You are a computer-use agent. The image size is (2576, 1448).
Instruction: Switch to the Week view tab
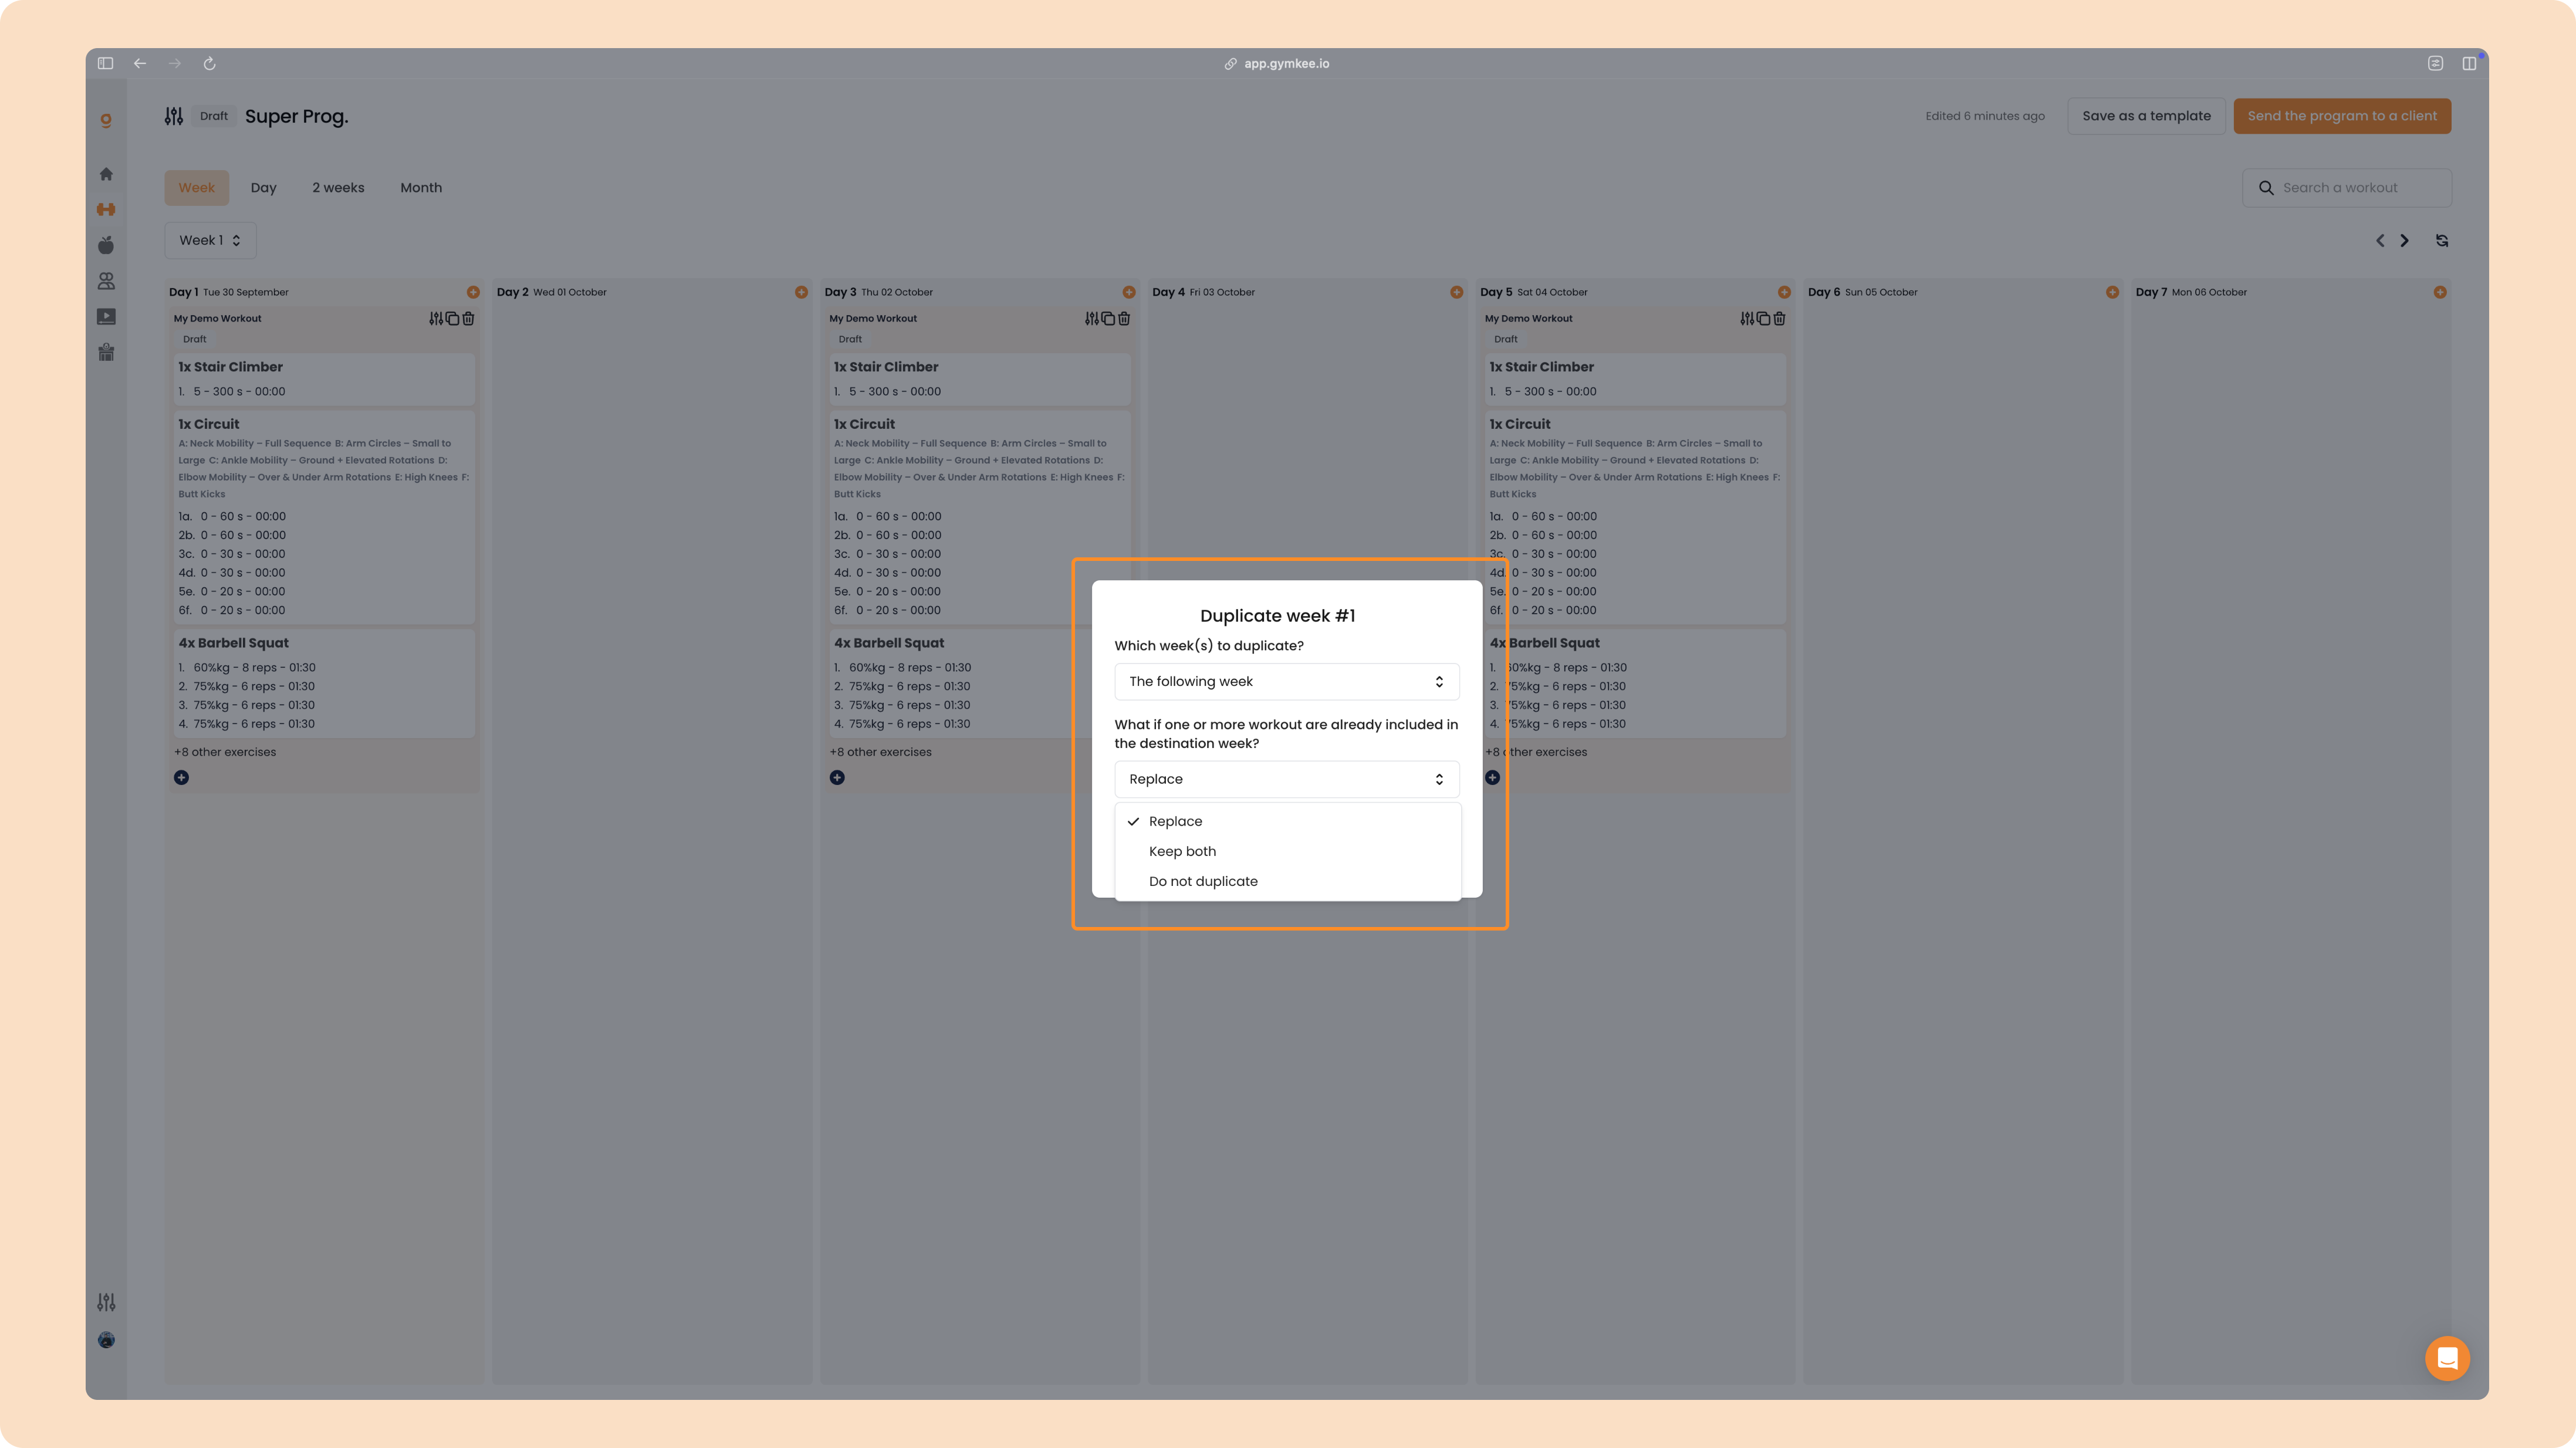click(x=197, y=187)
